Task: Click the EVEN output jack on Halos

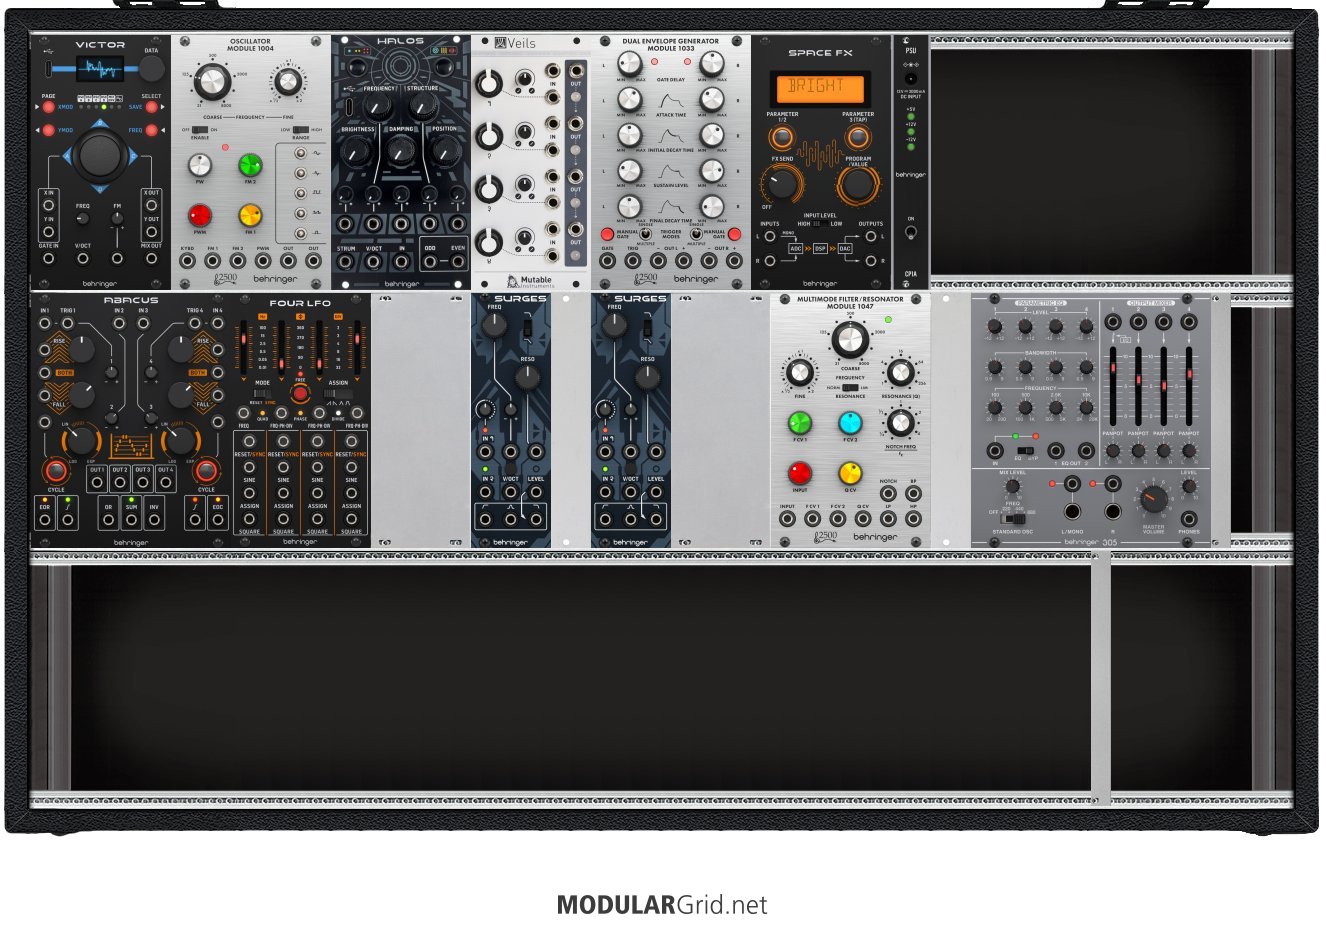Action: [457, 262]
